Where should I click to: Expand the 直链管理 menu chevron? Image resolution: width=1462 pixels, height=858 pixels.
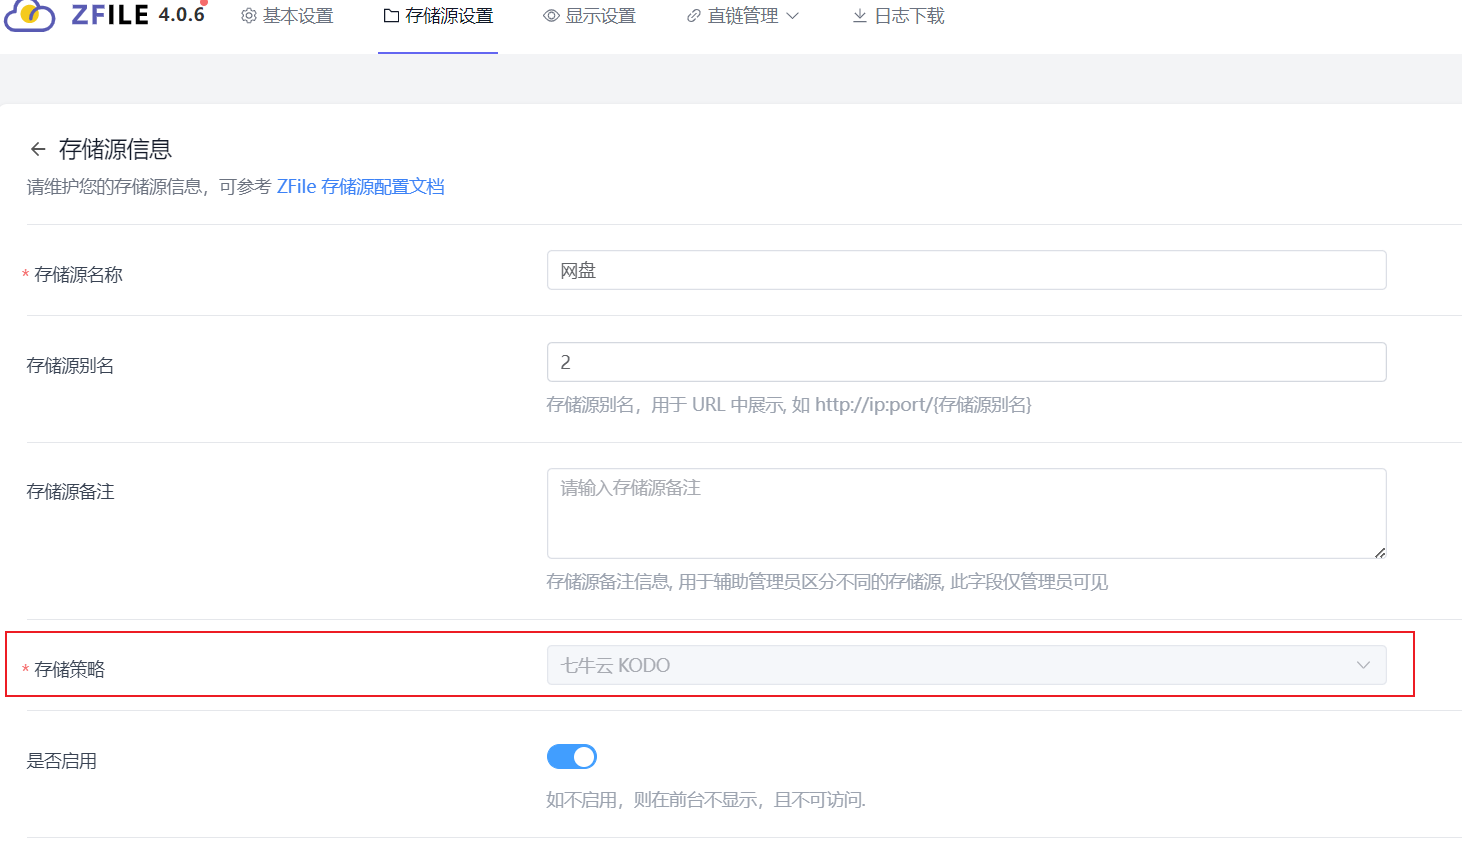pyautogui.click(x=793, y=16)
